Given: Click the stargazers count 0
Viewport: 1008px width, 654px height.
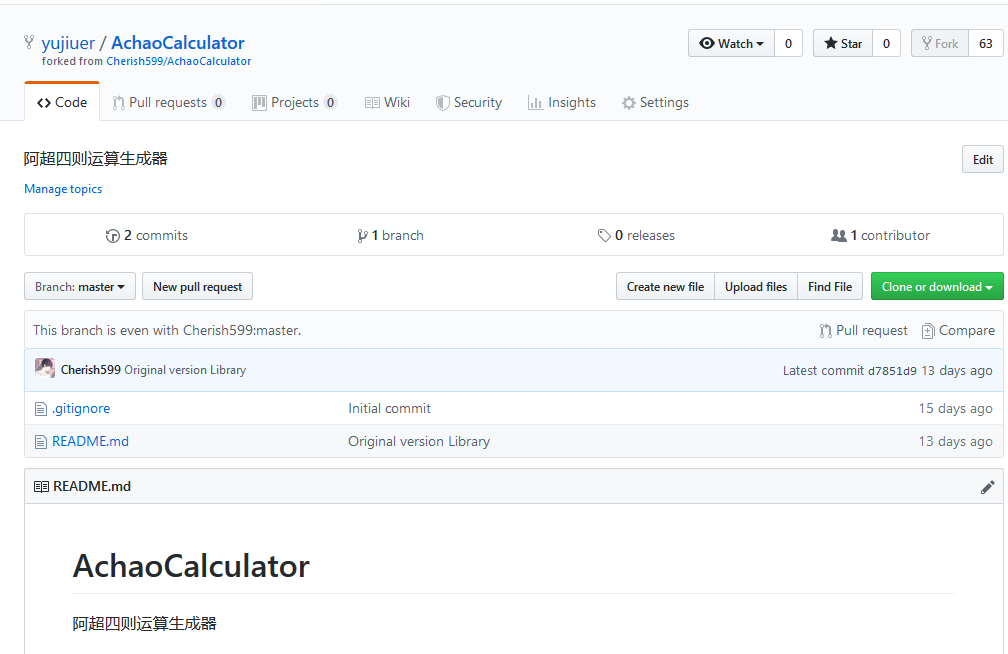Looking at the screenshot, I should 886,43.
